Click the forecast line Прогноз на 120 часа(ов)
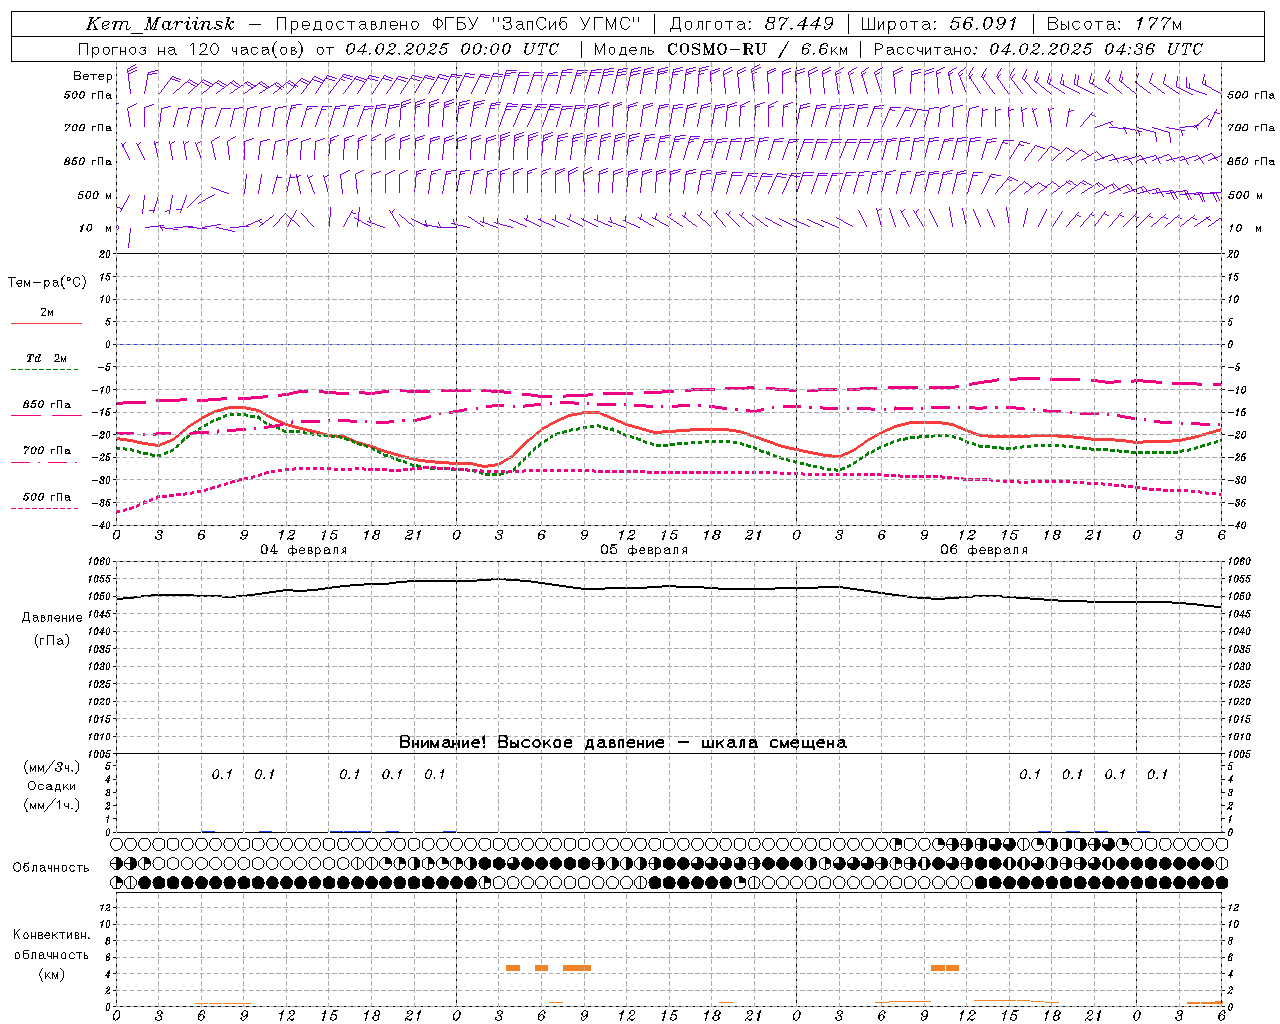 (192, 49)
